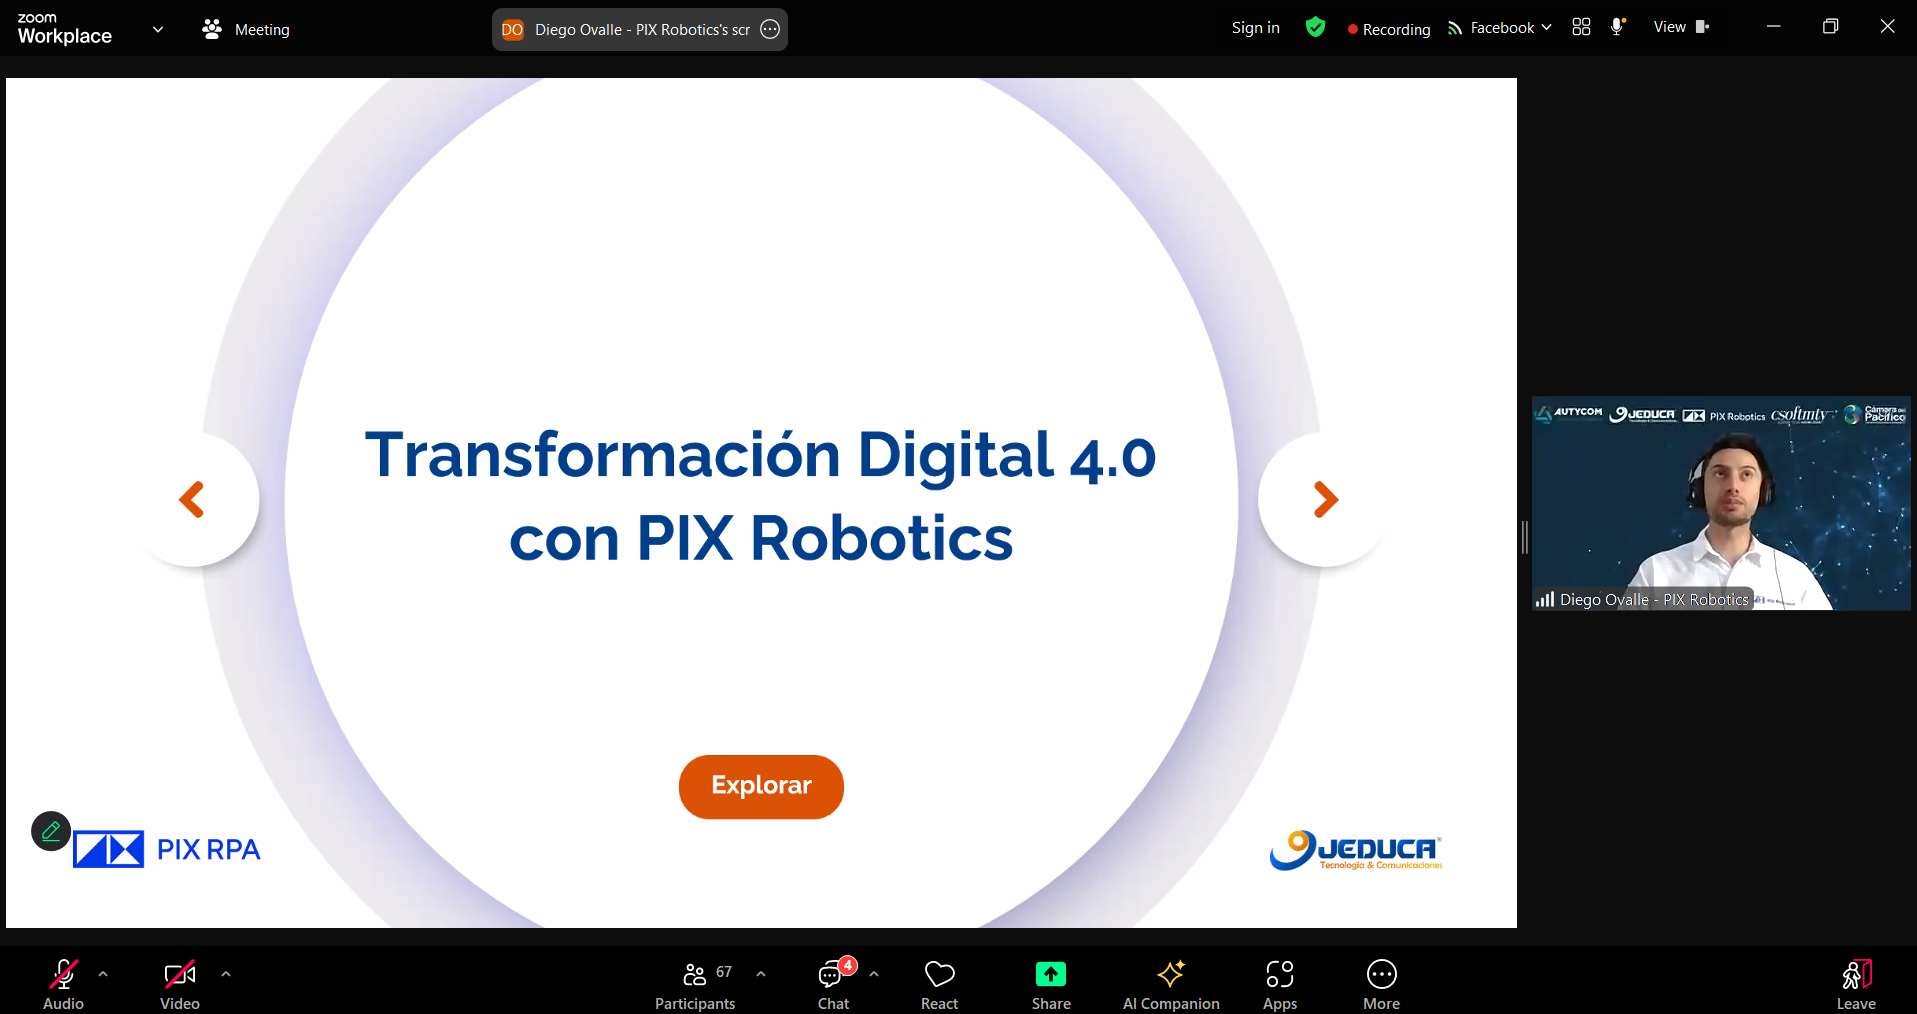Click the Diego Ovalle name label on video
This screenshot has height=1014, width=1917.
[x=1654, y=599]
